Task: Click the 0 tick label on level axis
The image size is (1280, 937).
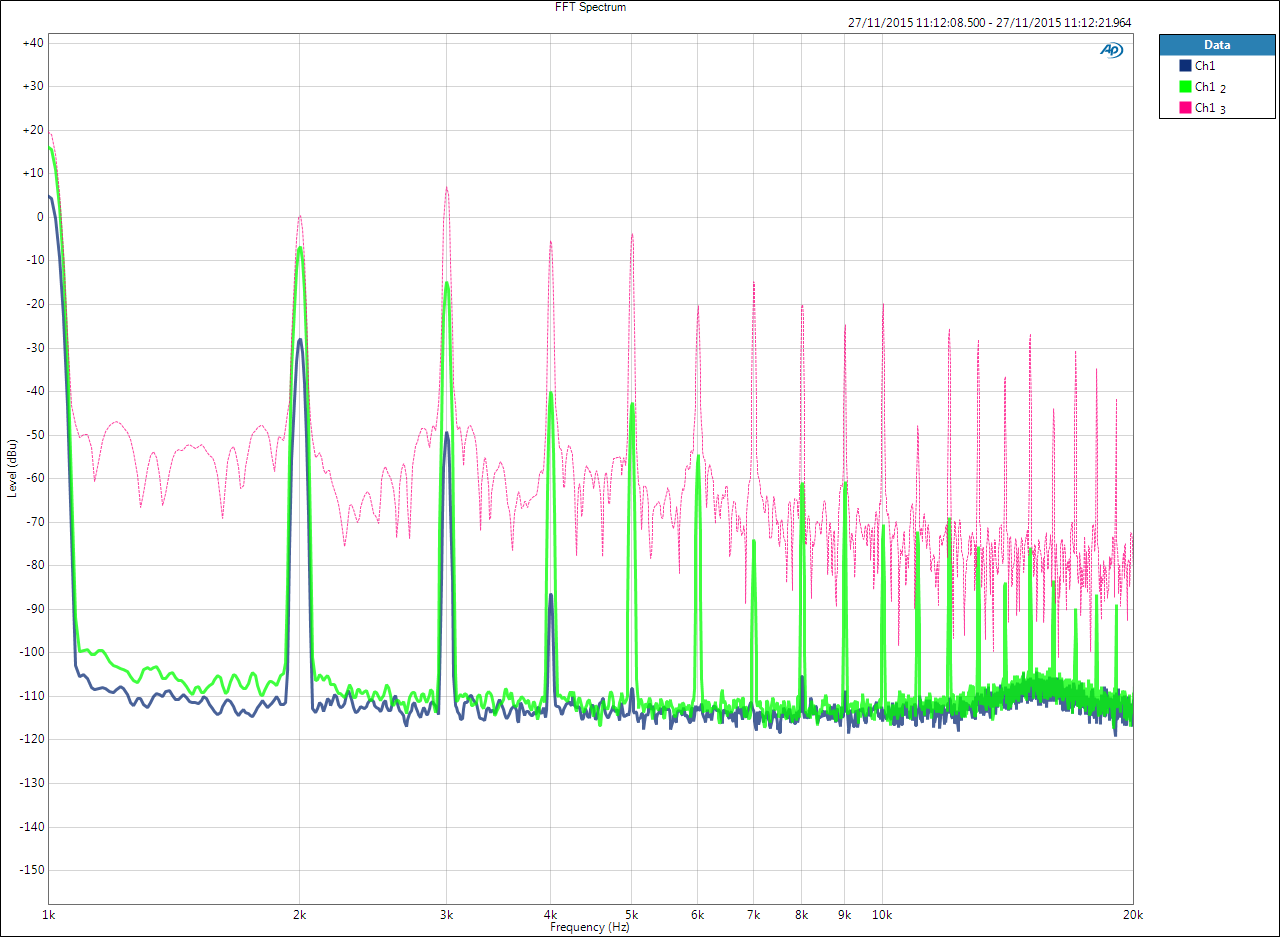Action: (x=39, y=217)
